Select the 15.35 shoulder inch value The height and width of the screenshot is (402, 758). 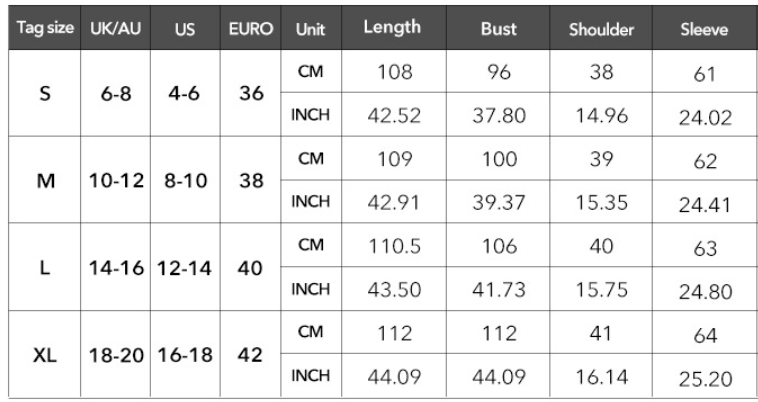tap(602, 202)
